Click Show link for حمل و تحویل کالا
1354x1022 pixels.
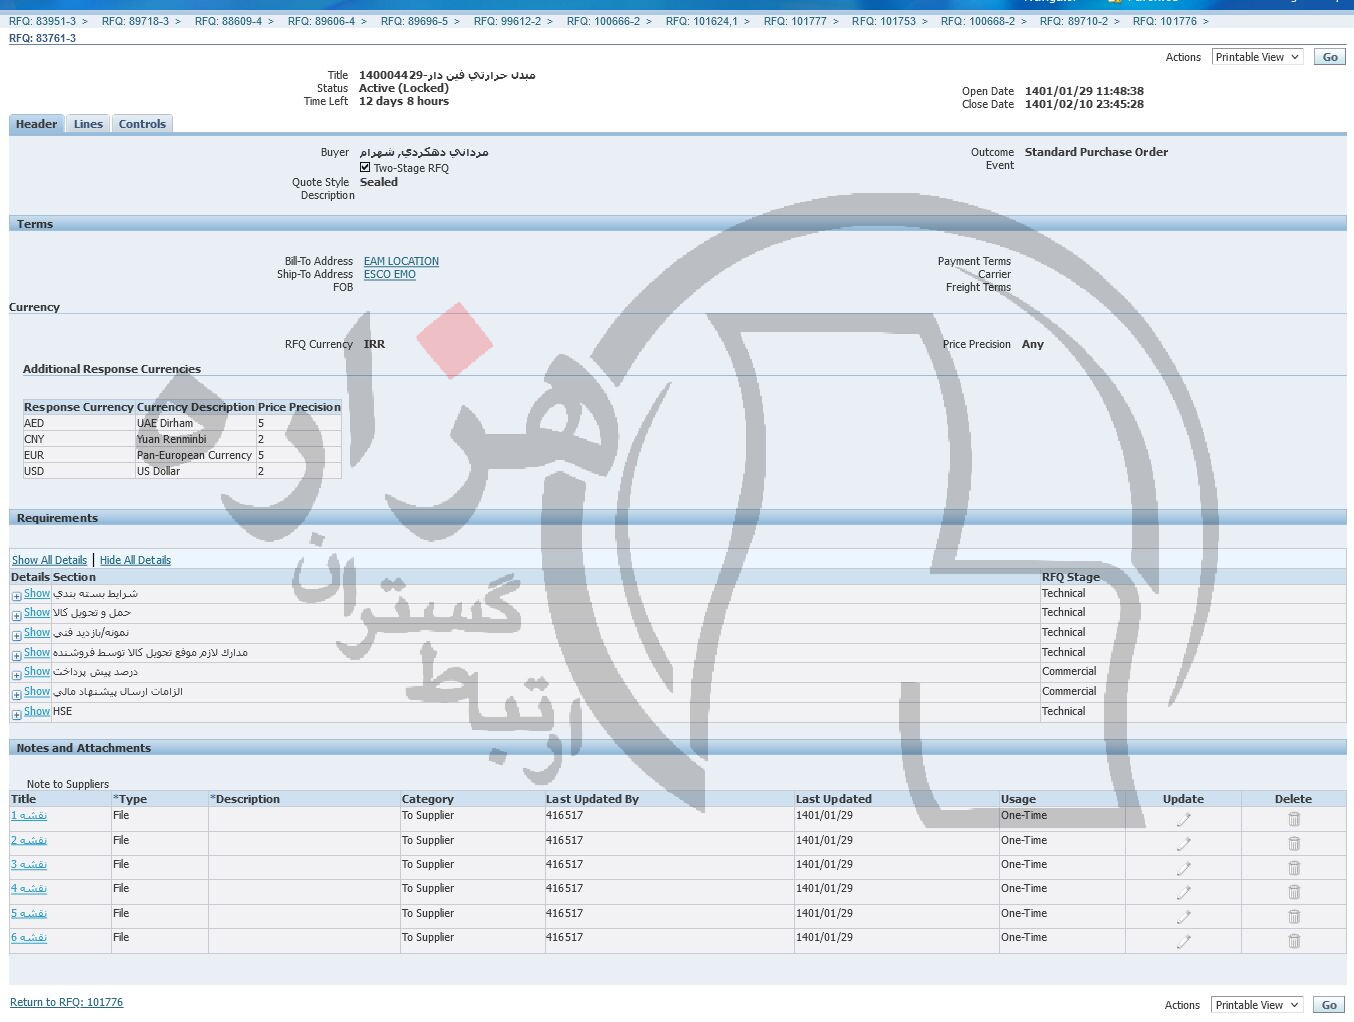[37, 612]
